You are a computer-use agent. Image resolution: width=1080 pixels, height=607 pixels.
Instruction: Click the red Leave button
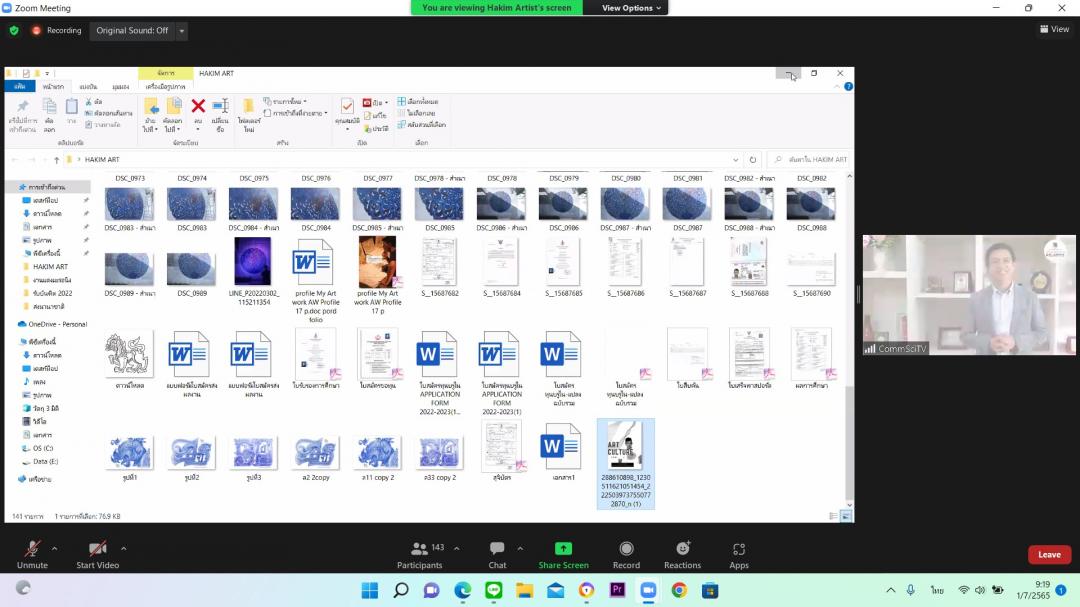pyautogui.click(x=1049, y=554)
